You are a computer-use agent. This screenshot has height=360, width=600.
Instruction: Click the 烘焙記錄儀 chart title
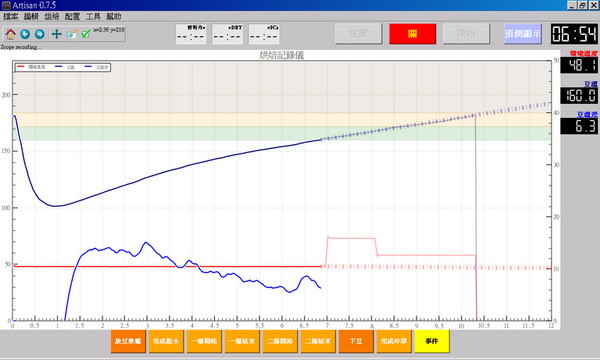coord(282,55)
